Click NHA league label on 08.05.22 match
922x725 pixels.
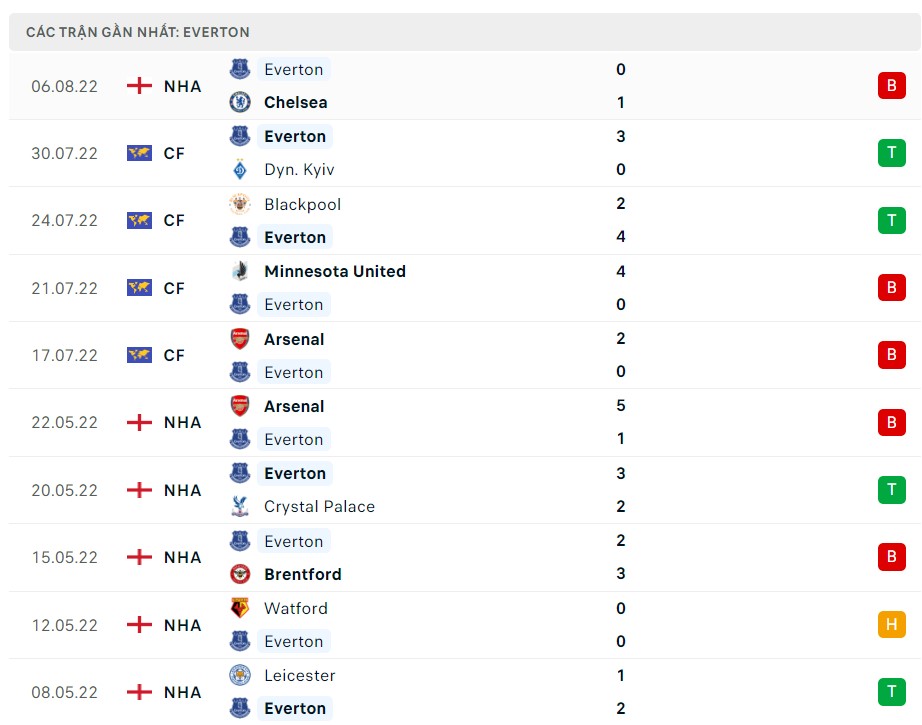click(183, 692)
